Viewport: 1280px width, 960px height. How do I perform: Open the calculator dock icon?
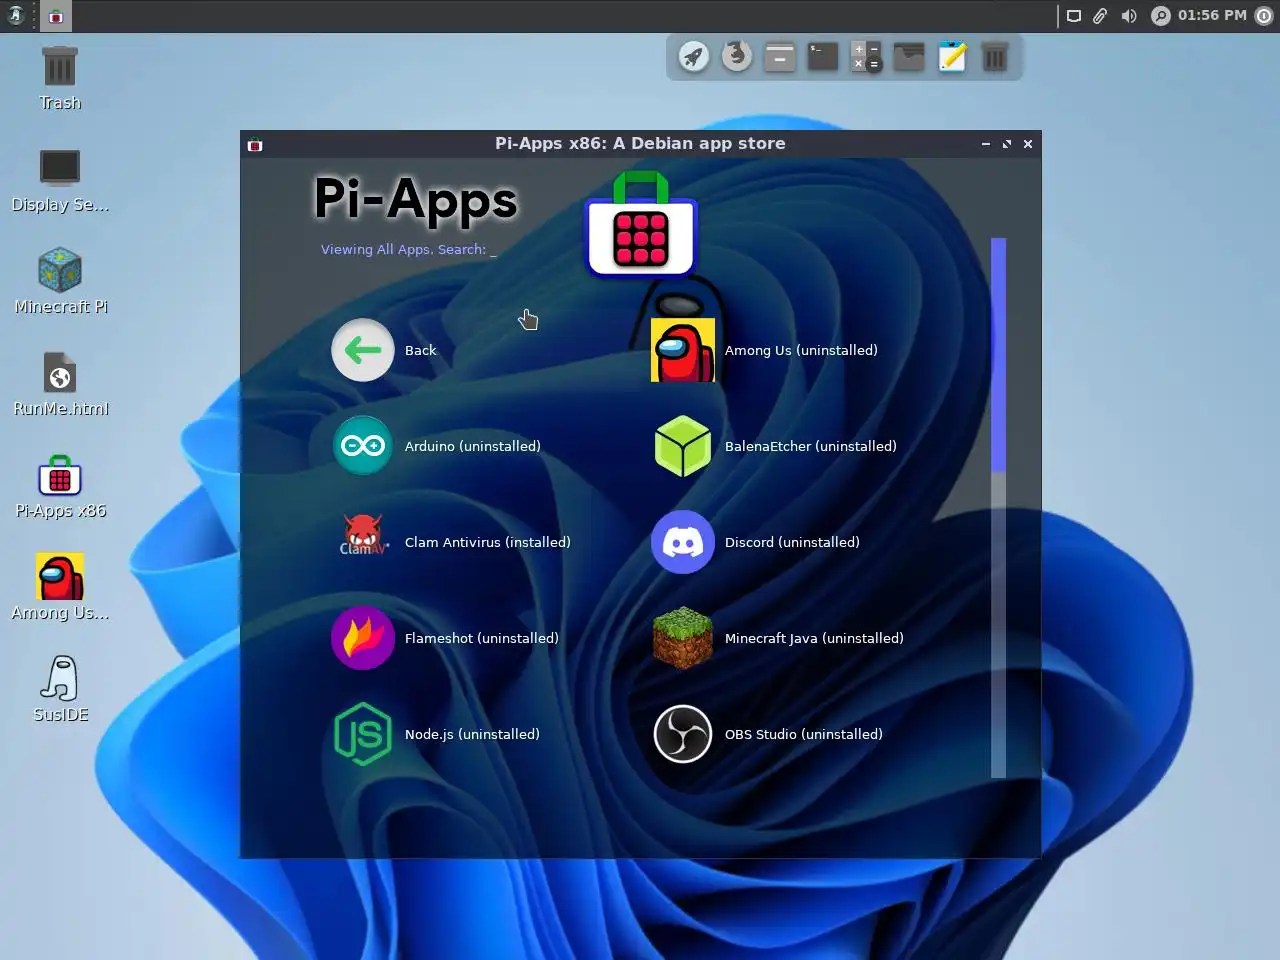(x=866, y=56)
